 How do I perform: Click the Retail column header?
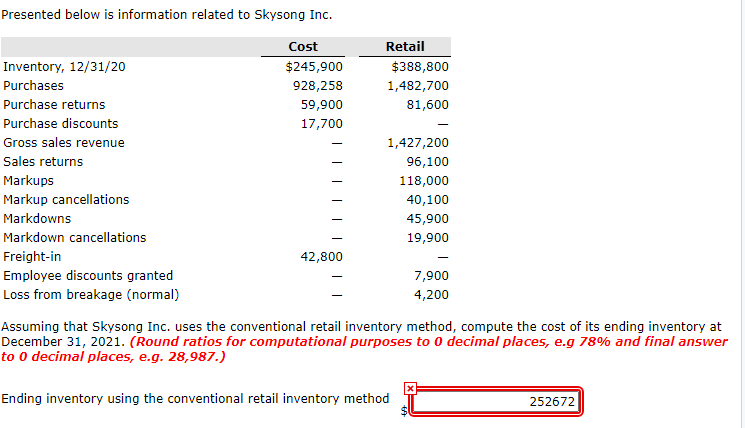[x=405, y=47]
